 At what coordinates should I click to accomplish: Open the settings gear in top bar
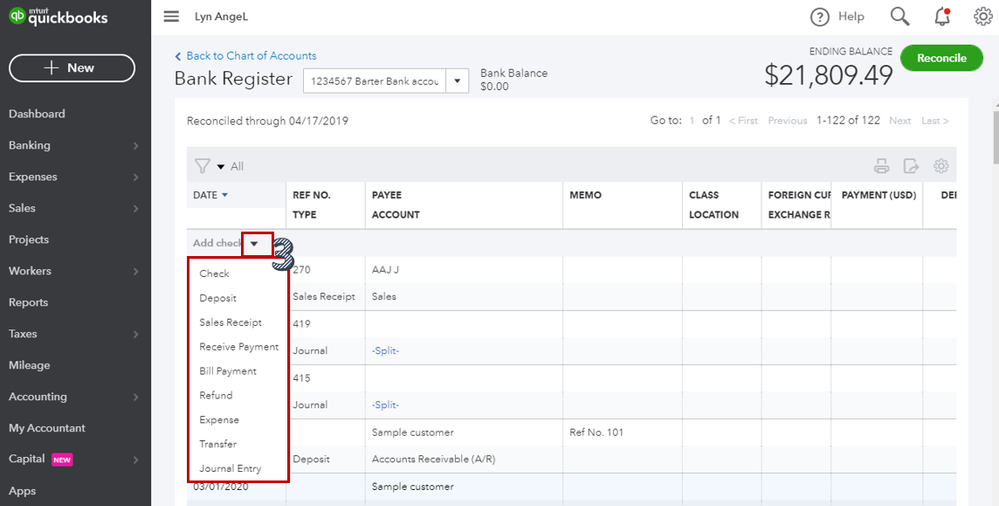[x=983, y=17]
